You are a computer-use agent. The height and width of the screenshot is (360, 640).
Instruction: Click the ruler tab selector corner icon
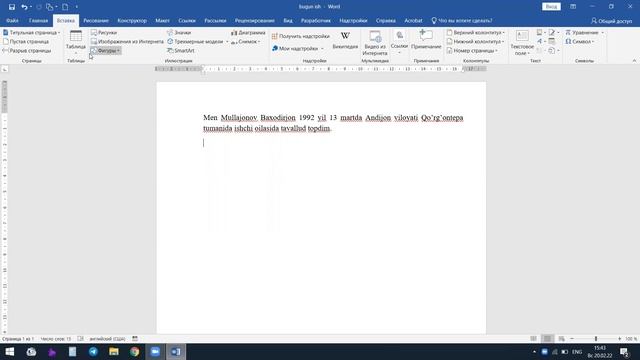(x=4, y=69)
